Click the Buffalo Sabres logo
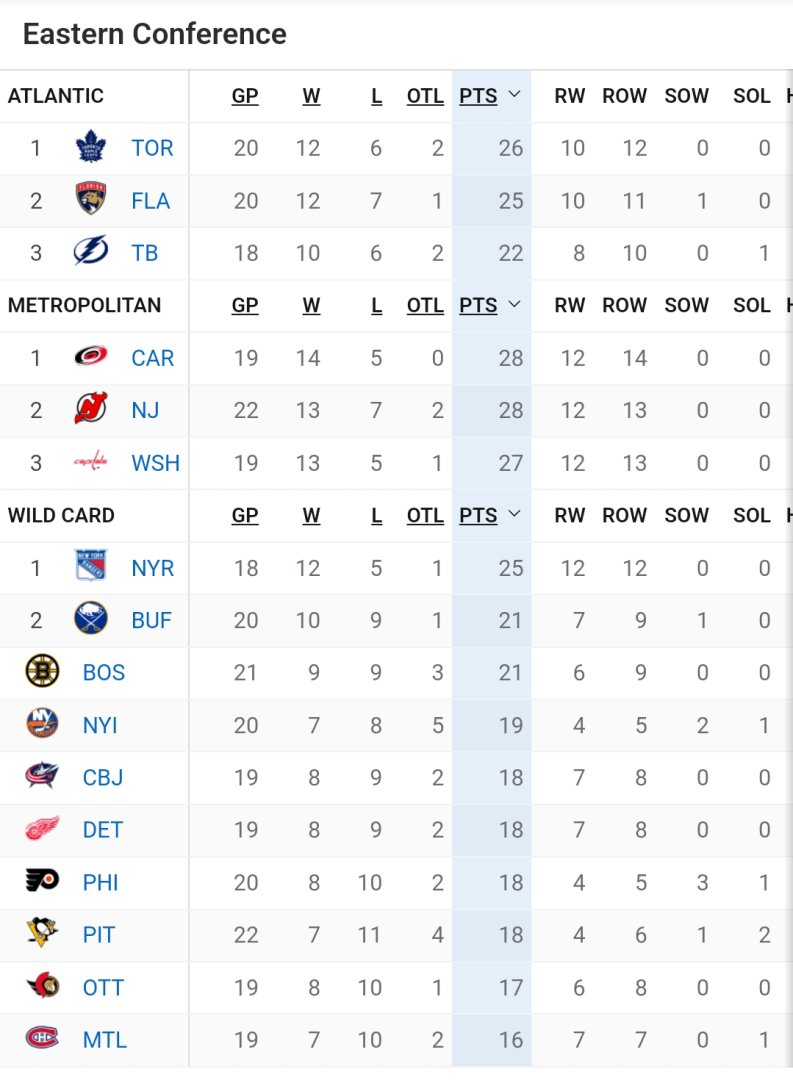Image resolution: width=793 pixels, height=1080 pixels. [x=91, y=620]
